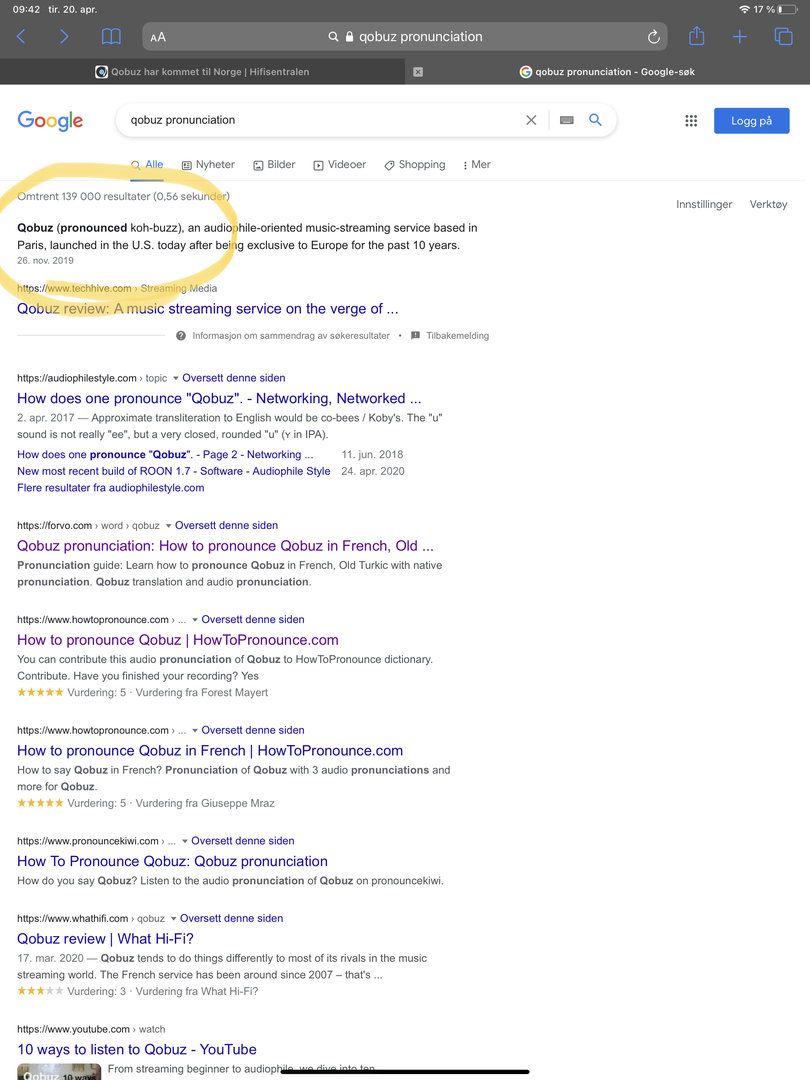Open New most recent build of ROON 1.7 link
The width and height of the screenshot is (810, 1080).
pyautogui.click(x=174, y=471)
